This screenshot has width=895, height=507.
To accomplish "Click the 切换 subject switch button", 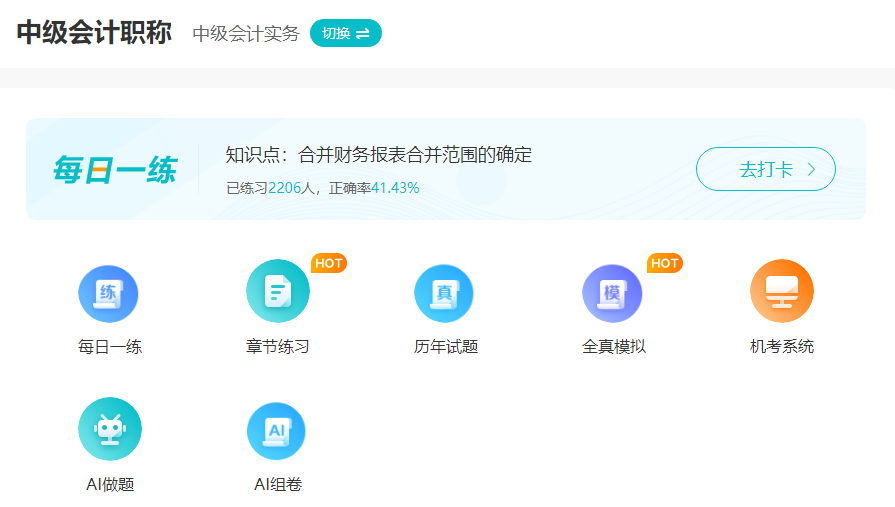I will tap(346, 33).
